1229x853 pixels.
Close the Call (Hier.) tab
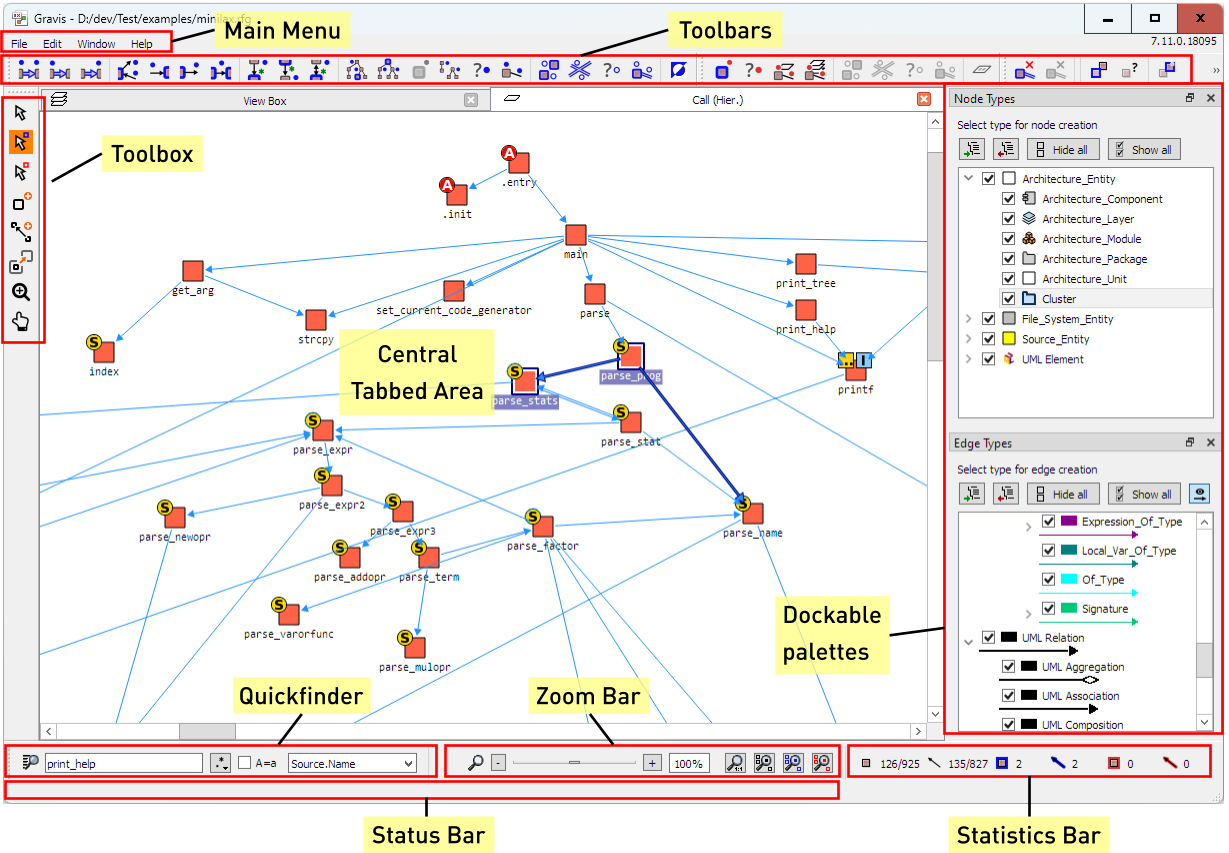pyautogui.click(x=924, y=100)
